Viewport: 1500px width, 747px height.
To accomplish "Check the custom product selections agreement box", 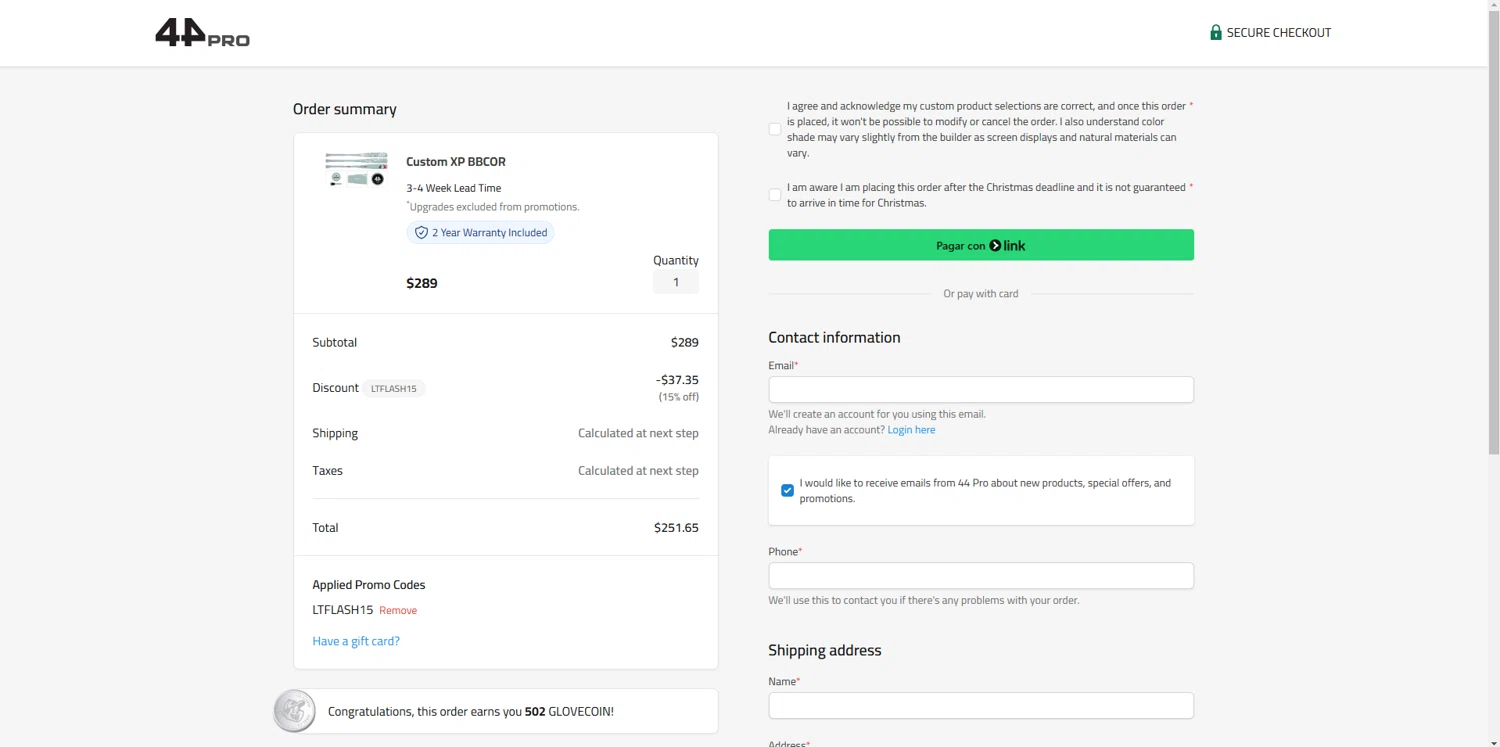I will click(x=775, y=129).
